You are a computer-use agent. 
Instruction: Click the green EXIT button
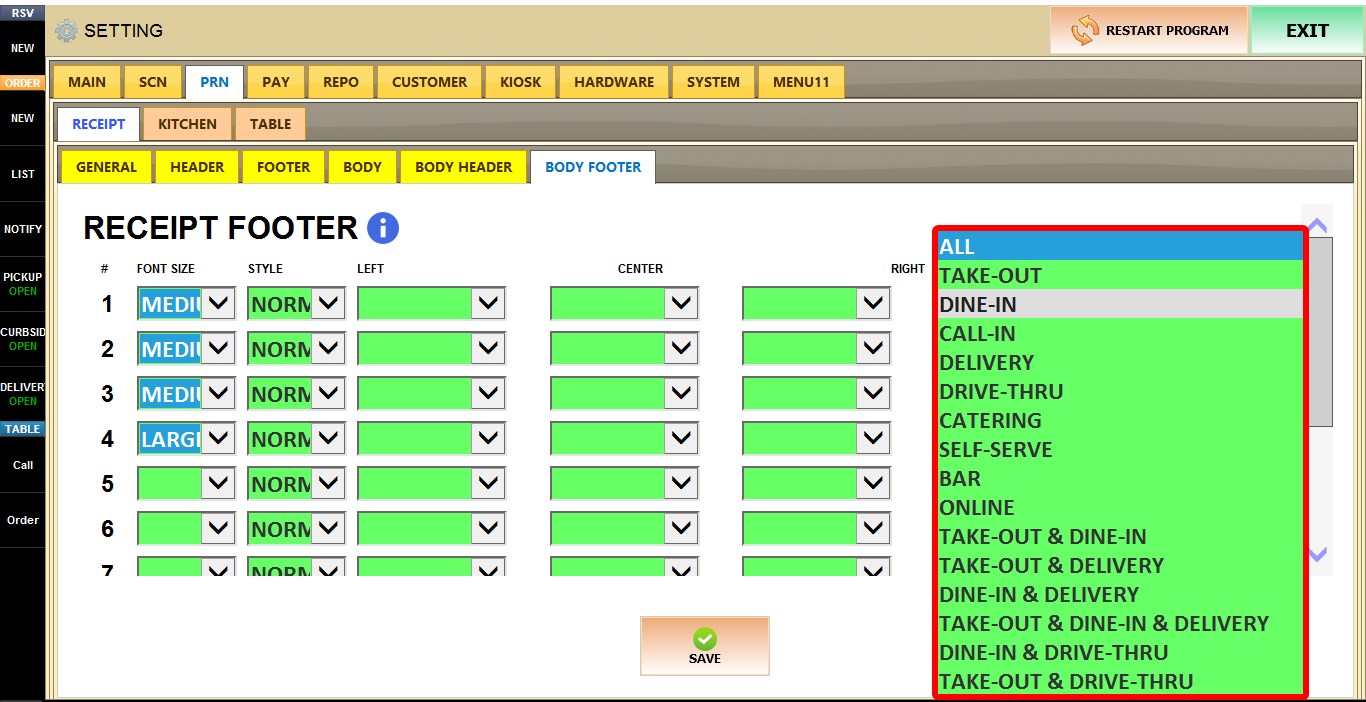1307,30
